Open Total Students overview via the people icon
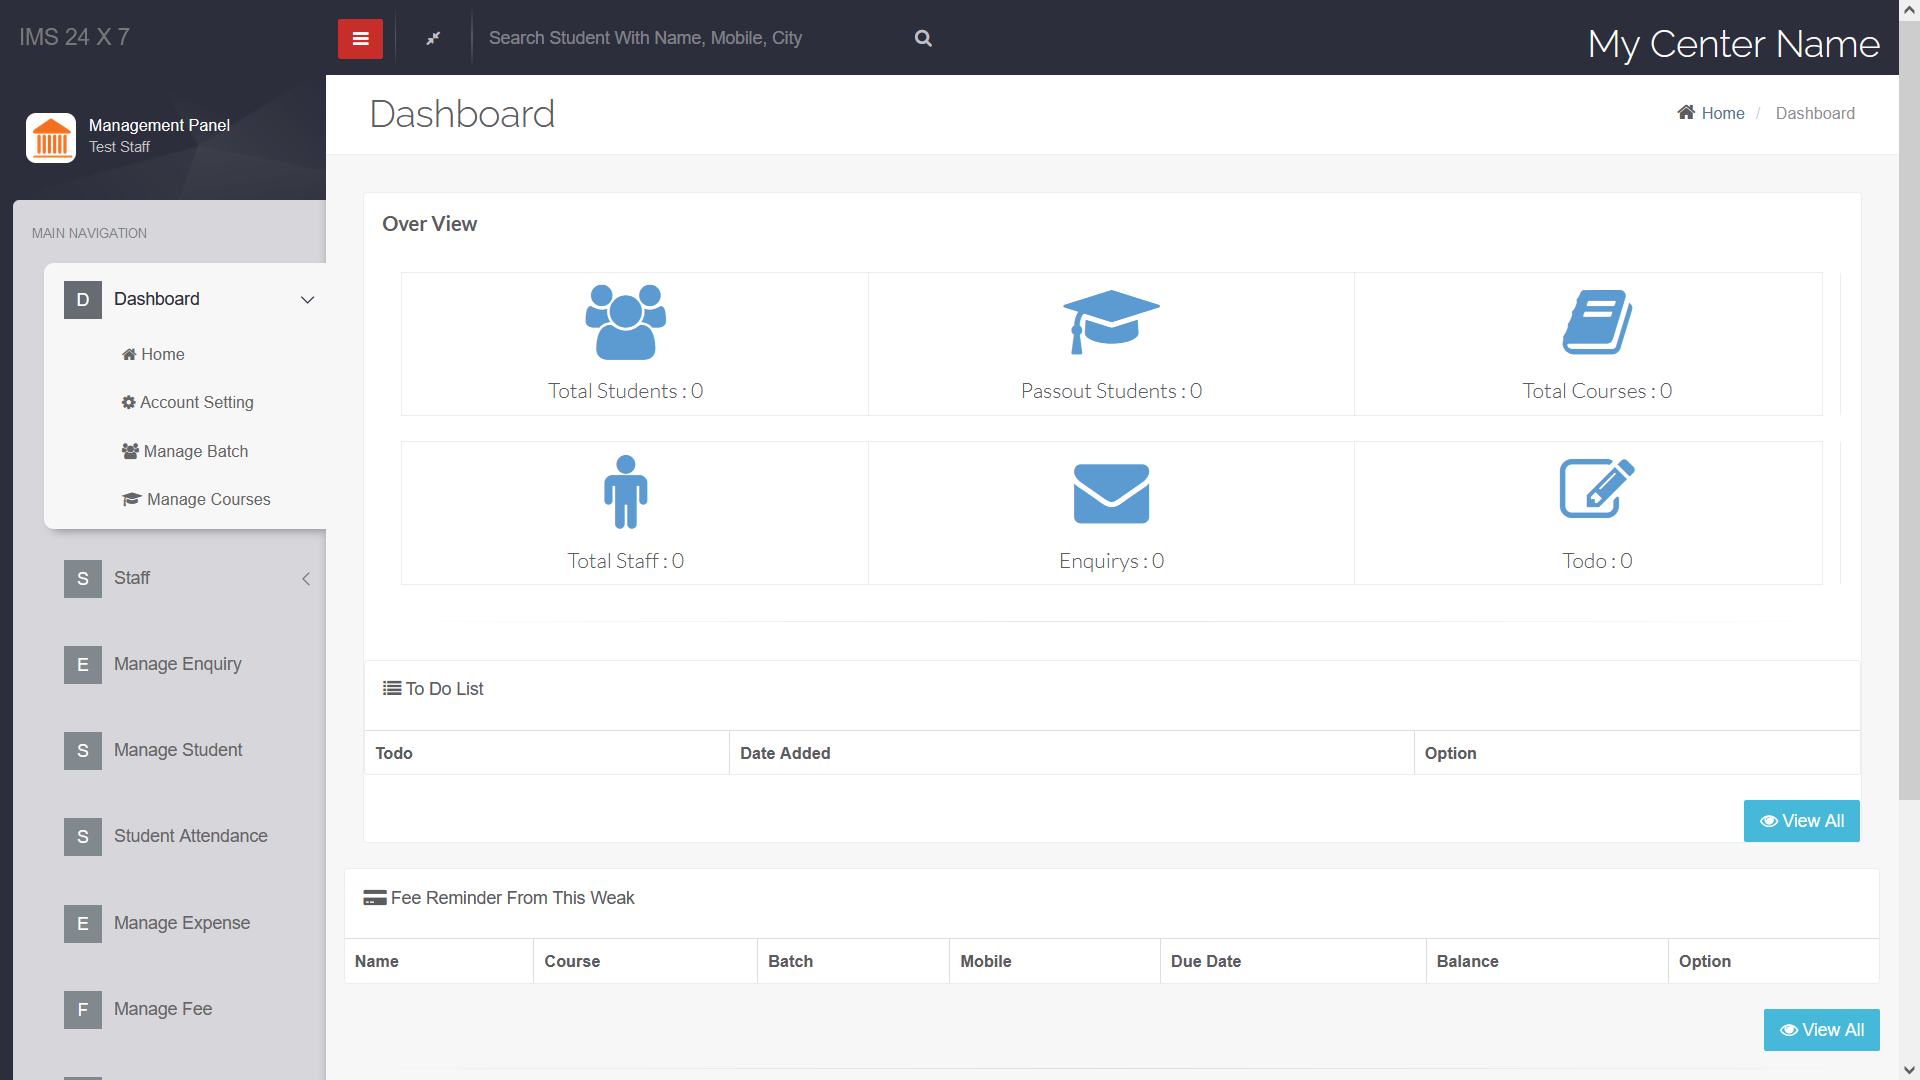The height and width of the screenshot is (1080, 1920). point(625,321)
